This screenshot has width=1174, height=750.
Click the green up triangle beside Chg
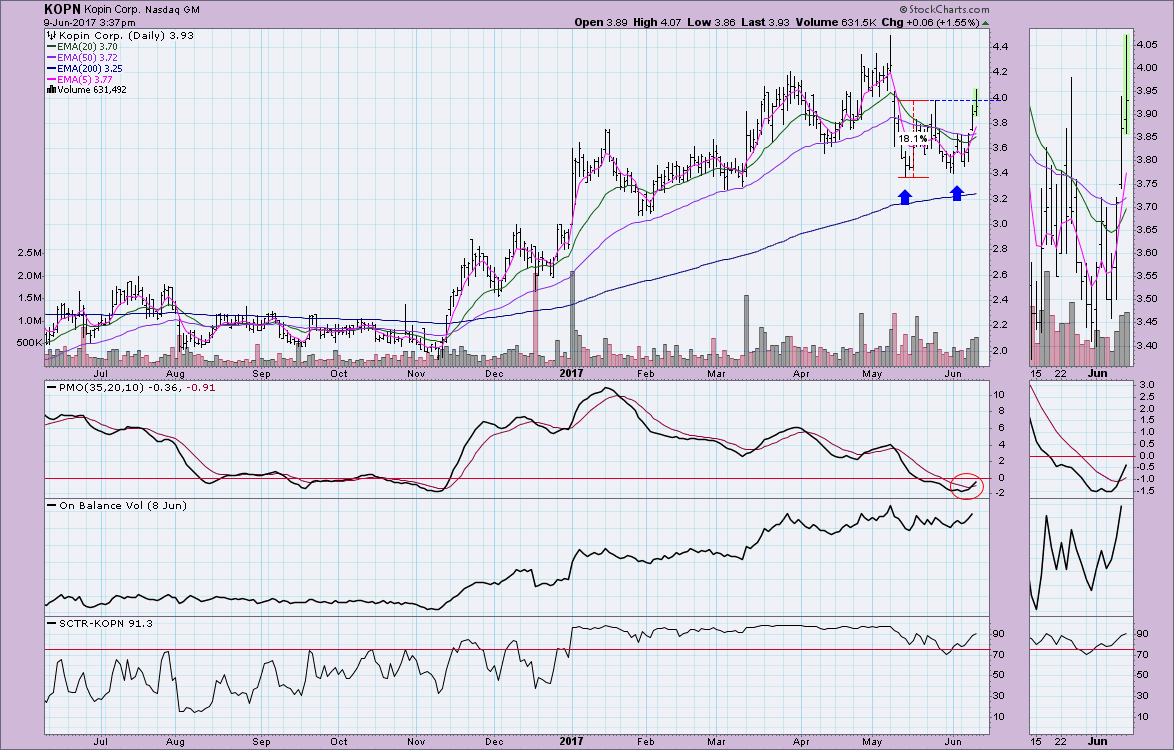pos(986,22)
